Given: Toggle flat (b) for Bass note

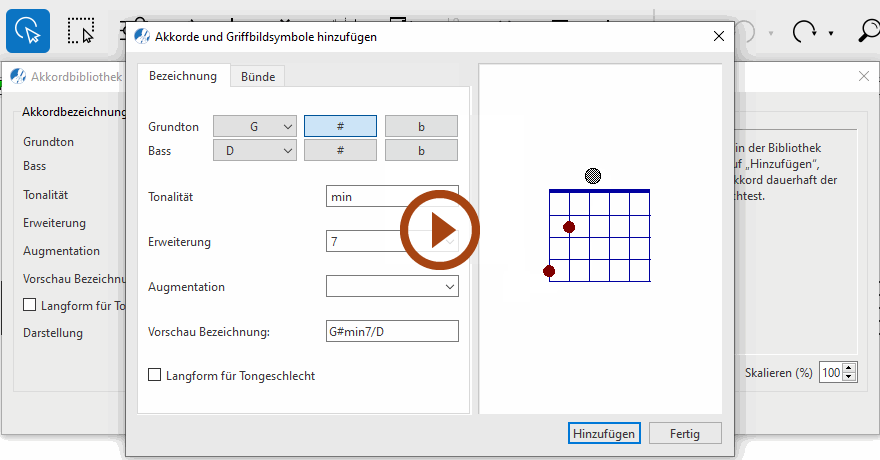Looking at the screenshot, I should tap(421, 150).
